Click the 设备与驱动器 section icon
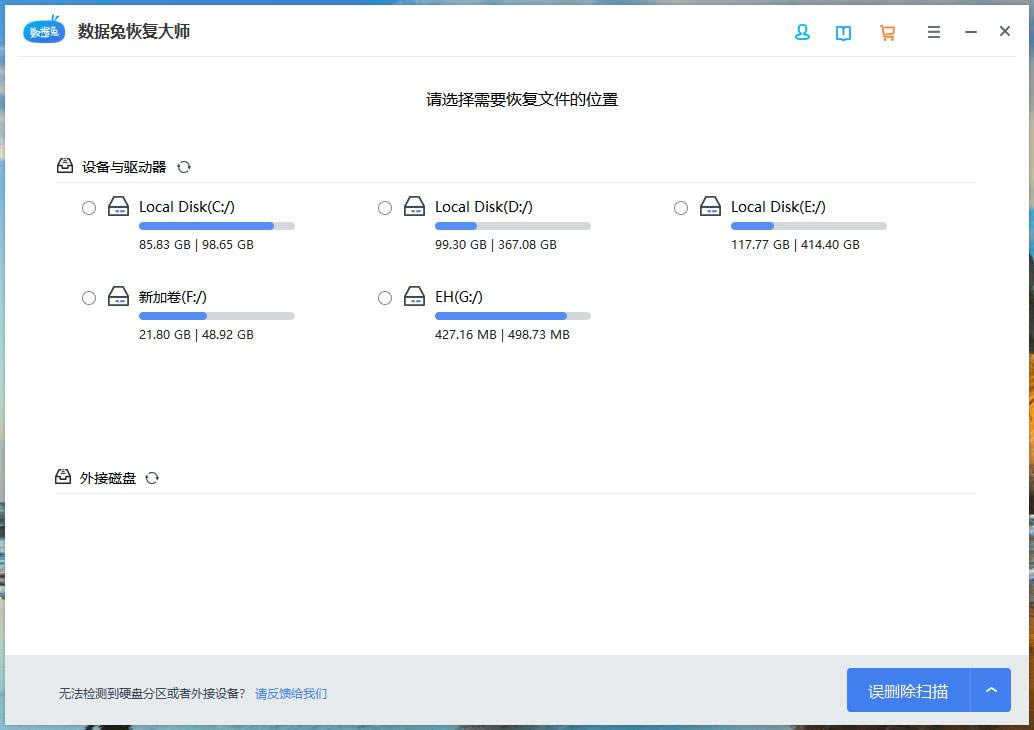Image resolution: width=1034 pixels, height=730 pixels. point(65,166)
